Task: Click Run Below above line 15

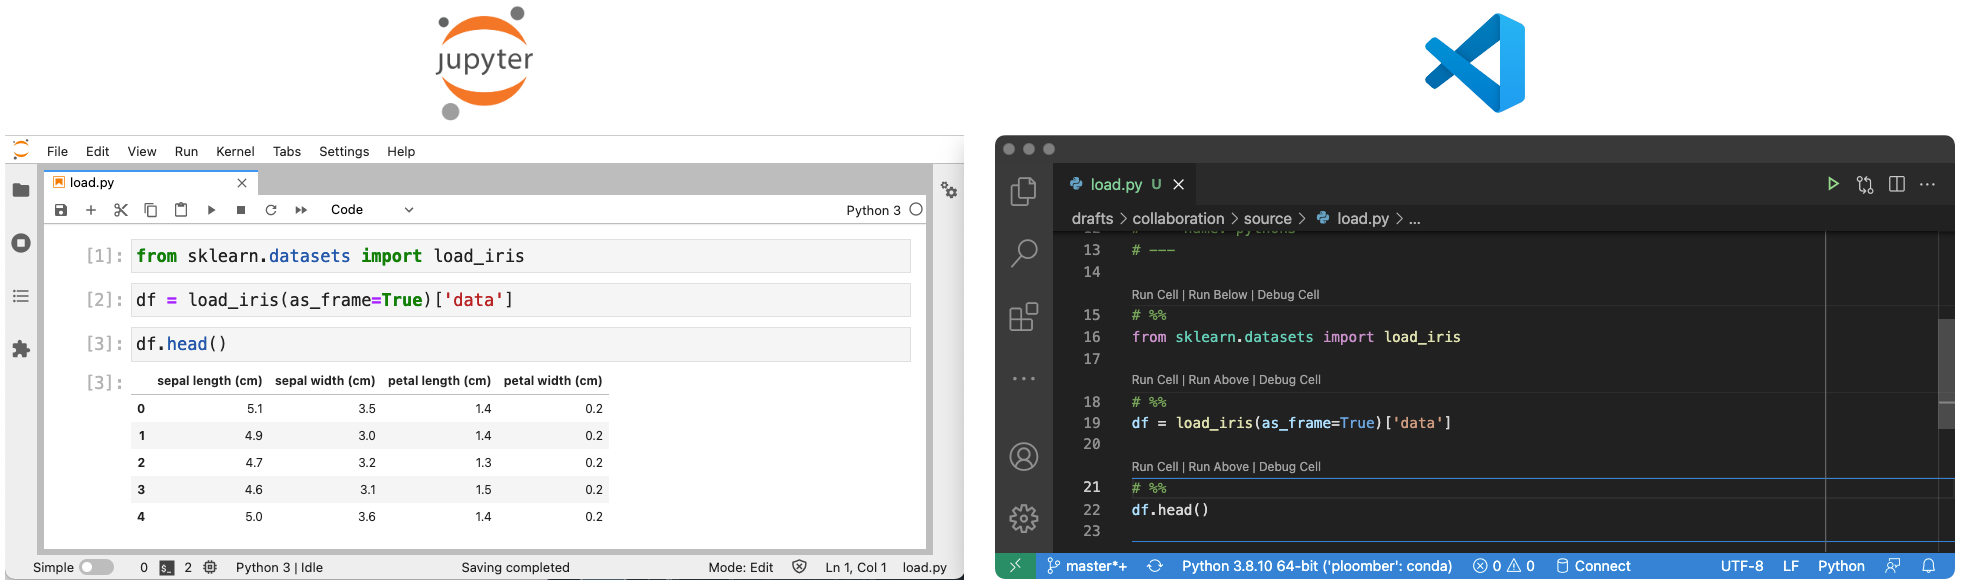Action: pos(1217,295)
